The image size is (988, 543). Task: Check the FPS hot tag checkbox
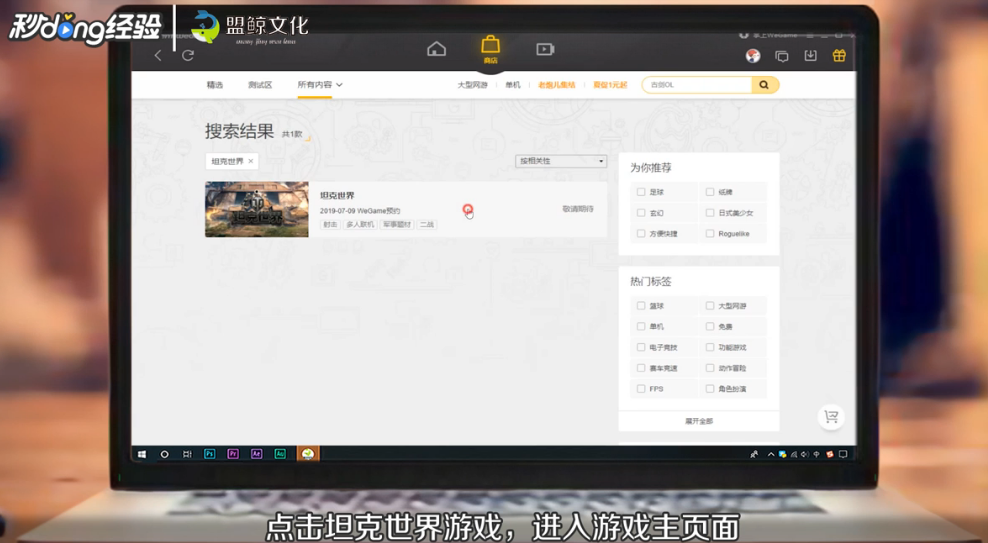(x=641, y=389)
